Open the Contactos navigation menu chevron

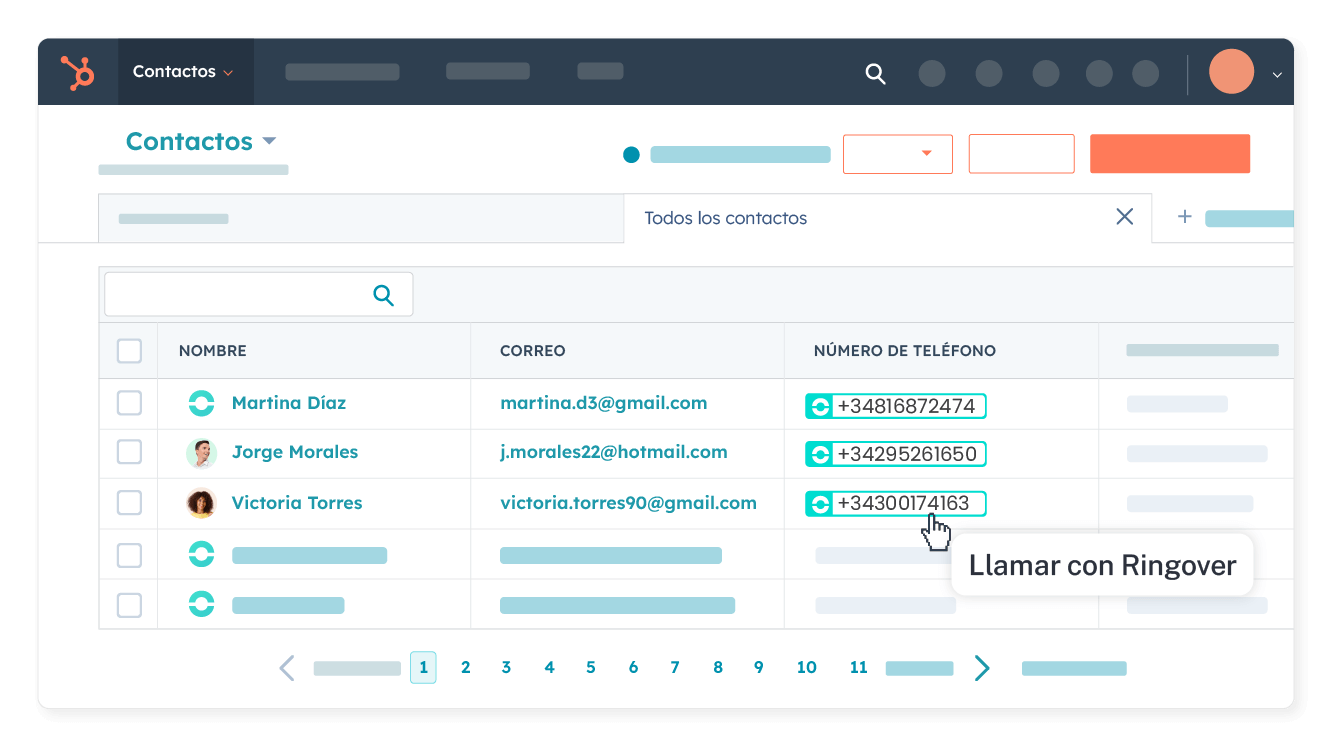click(x=228, y=72)
